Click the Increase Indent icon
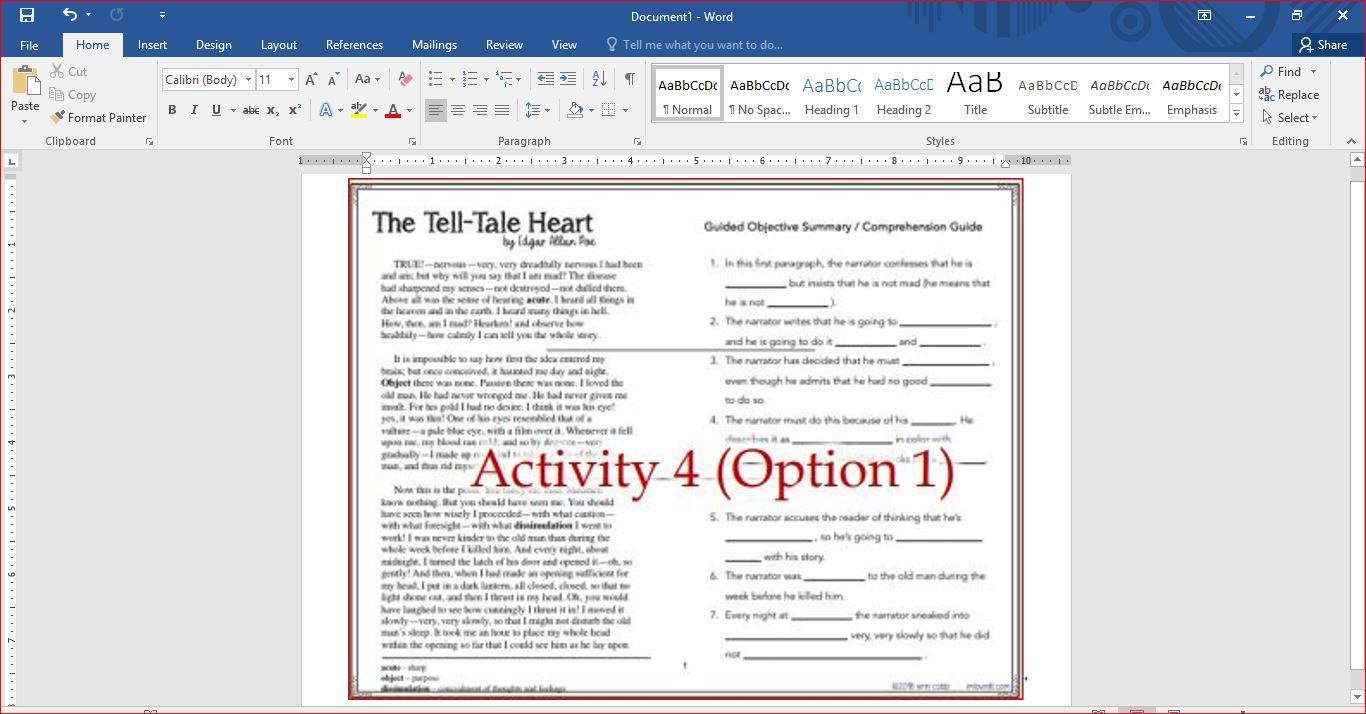The width and height of the screenshot is (1366, 714). click(x=567, y=79)
